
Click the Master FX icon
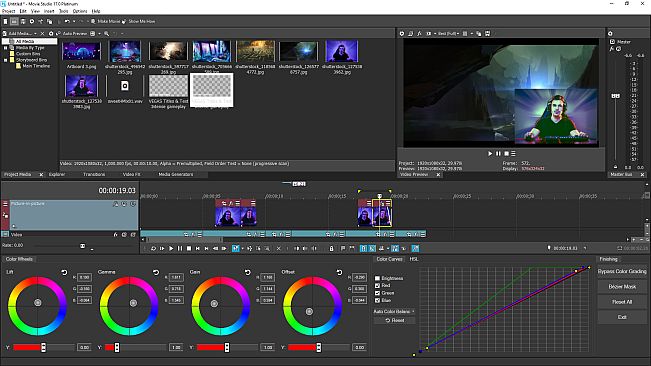612,49
